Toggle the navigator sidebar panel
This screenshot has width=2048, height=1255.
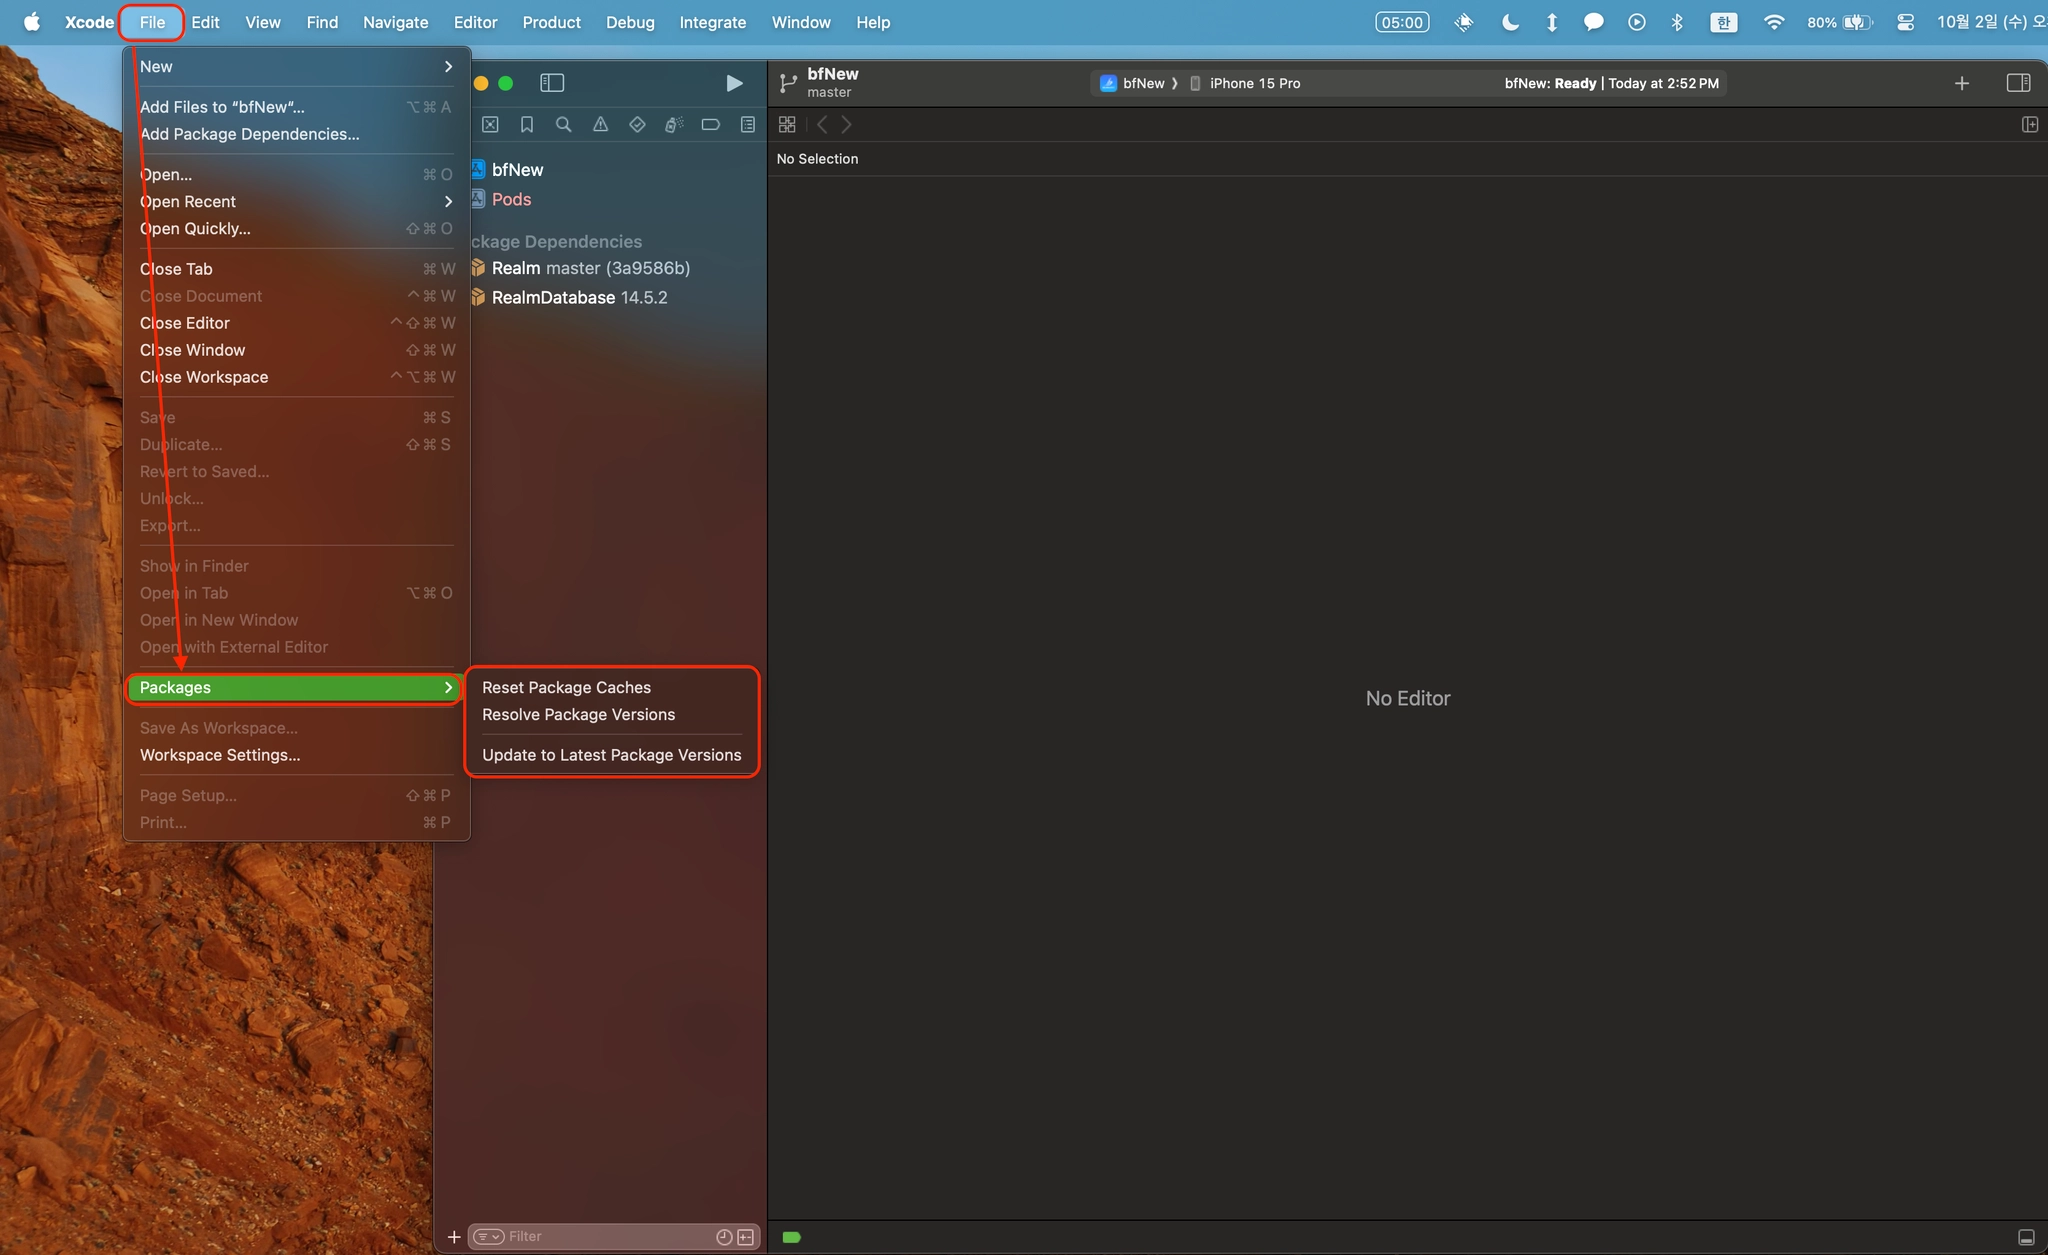pyautogui.click(x=552, y=83)
